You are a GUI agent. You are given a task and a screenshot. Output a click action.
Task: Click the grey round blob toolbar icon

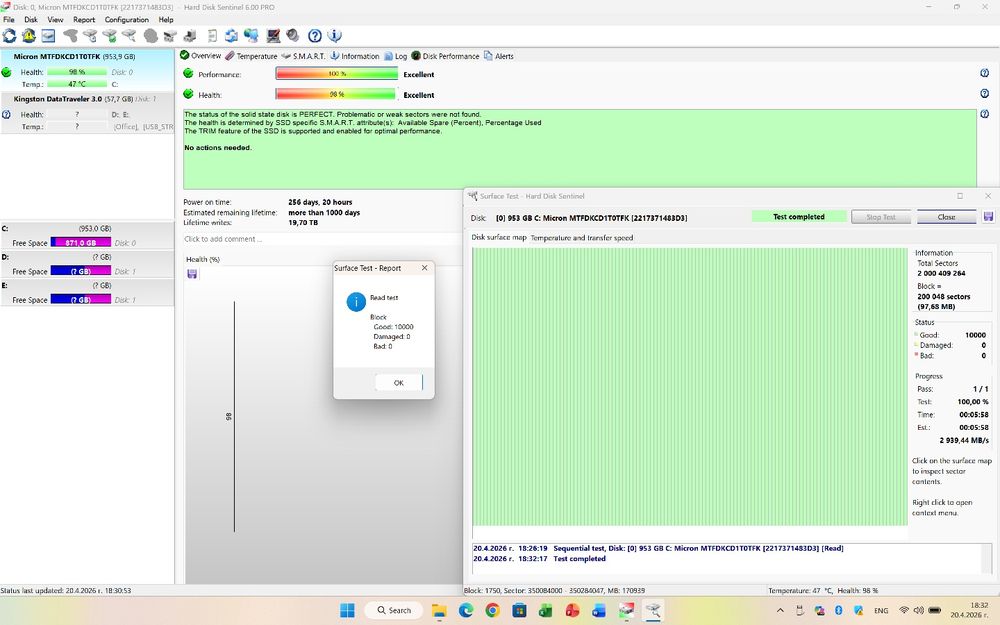pyautogui.click(x=151, y=36)
